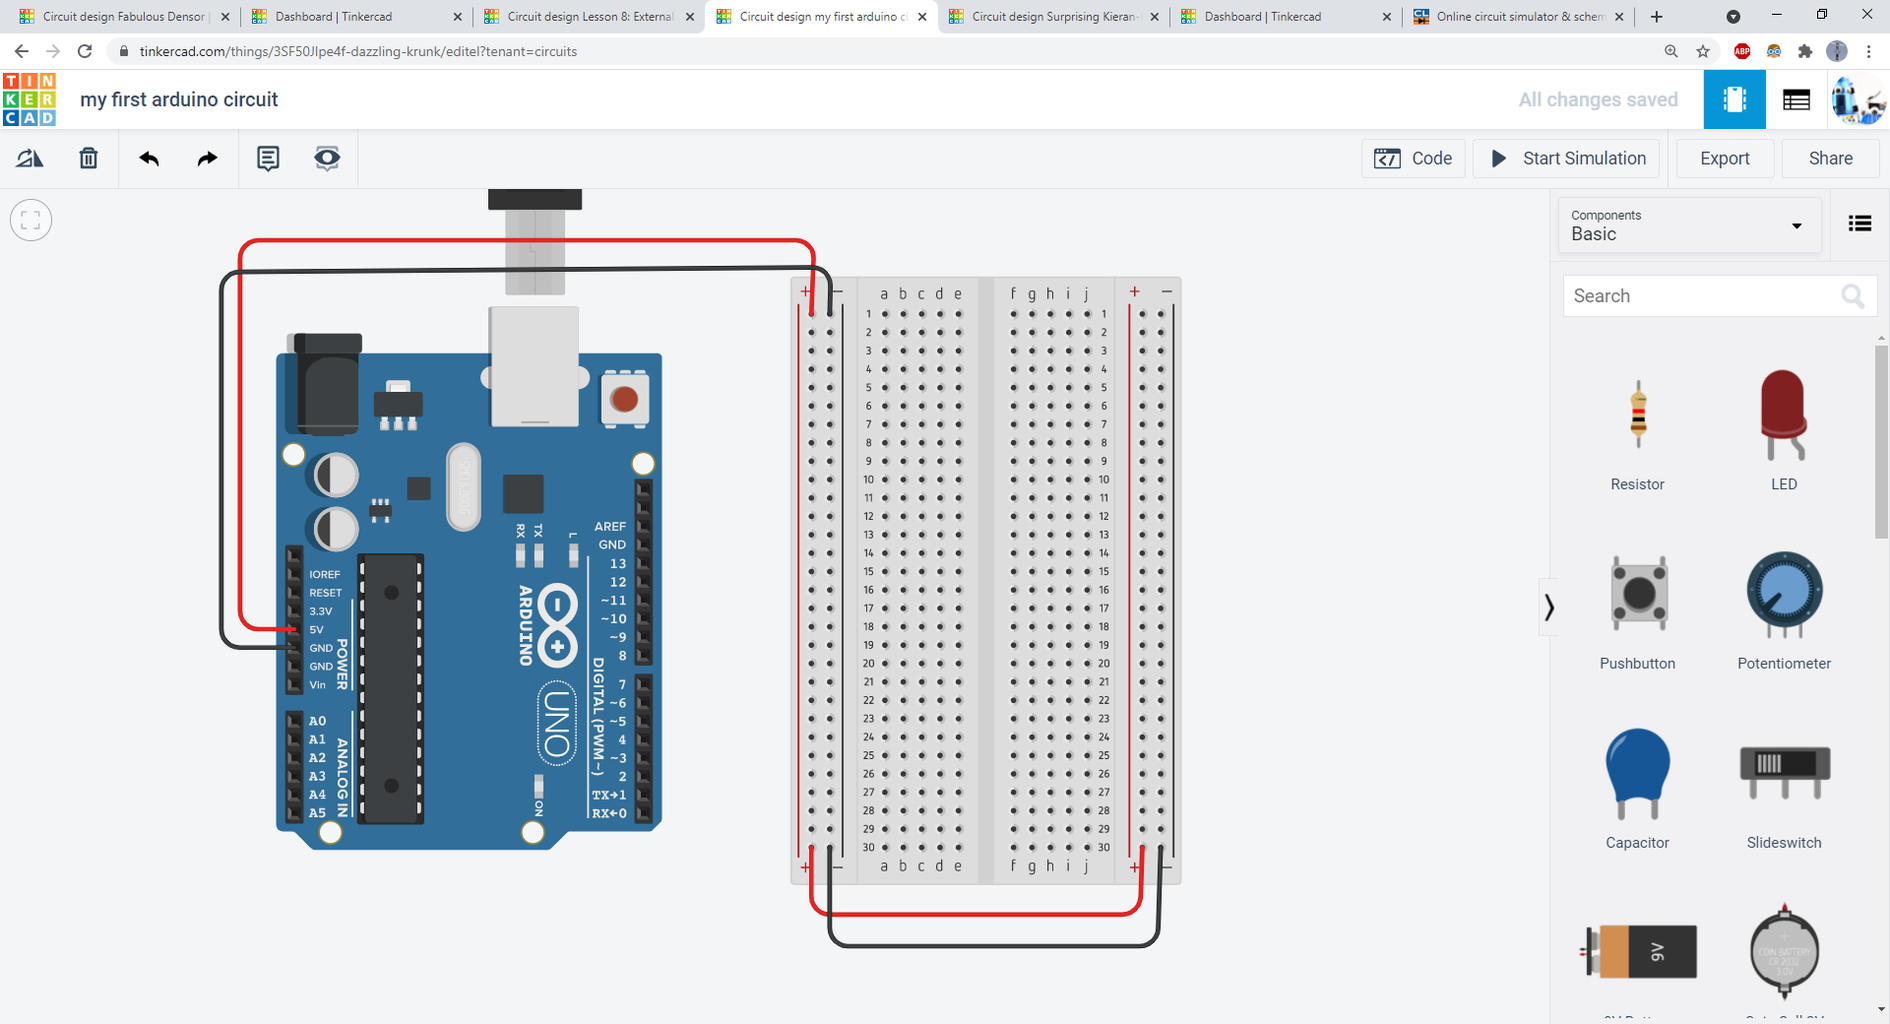Image resolution: width=1890 pixels, height=1024 pixels.
Task: Click inside the component Search field
Action: pyautogui.click(x=1700, y=295)
